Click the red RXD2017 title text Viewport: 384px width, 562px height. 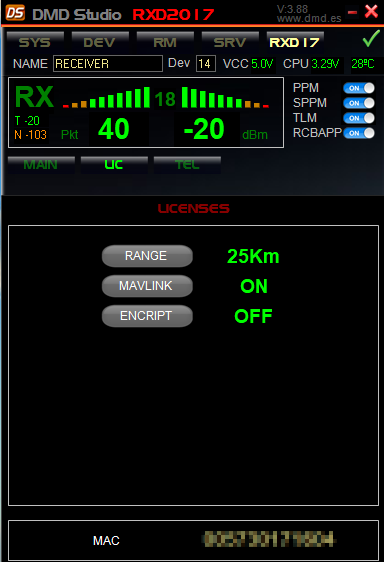(174, 15)
